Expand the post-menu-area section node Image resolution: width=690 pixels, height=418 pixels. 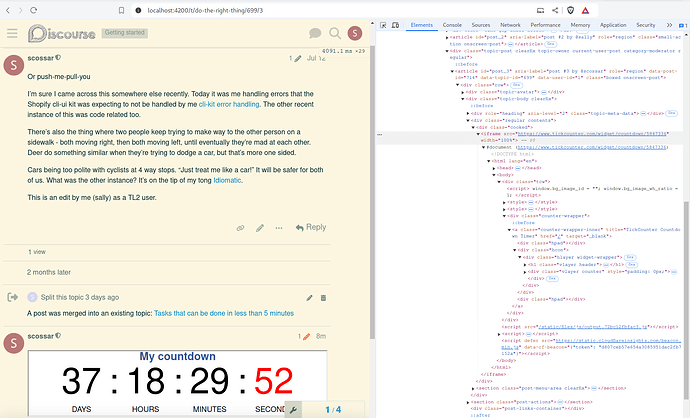tap(473, 389)
